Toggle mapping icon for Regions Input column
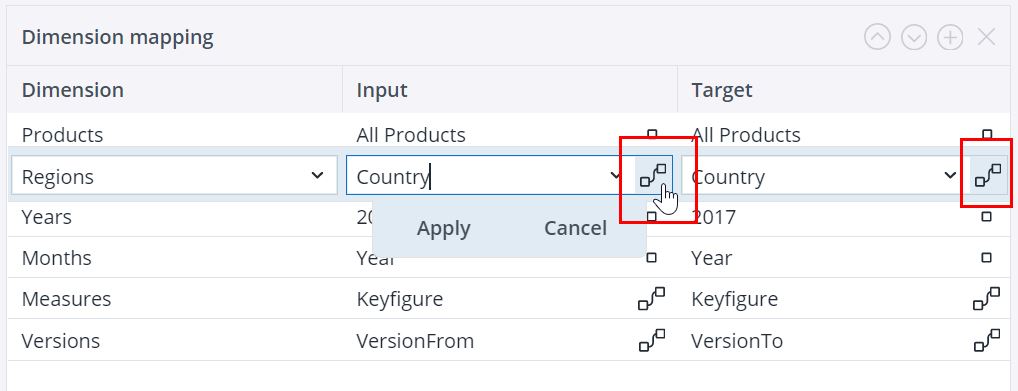The width and height of the screenshot is (1018, 391). coord(653,175)
